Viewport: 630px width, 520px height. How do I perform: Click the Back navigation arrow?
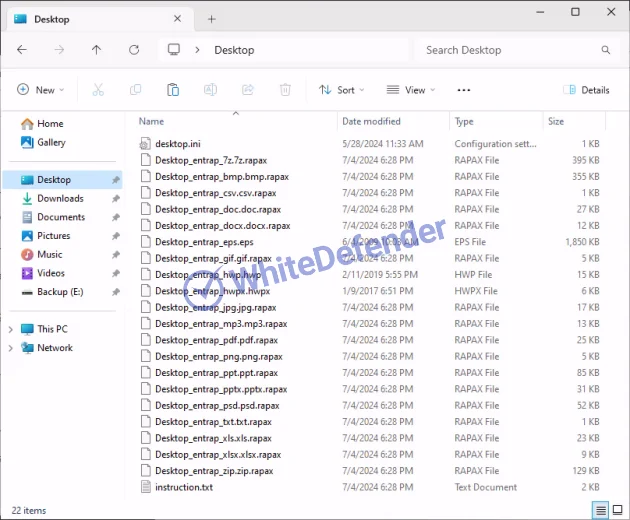tap(22, 50)
